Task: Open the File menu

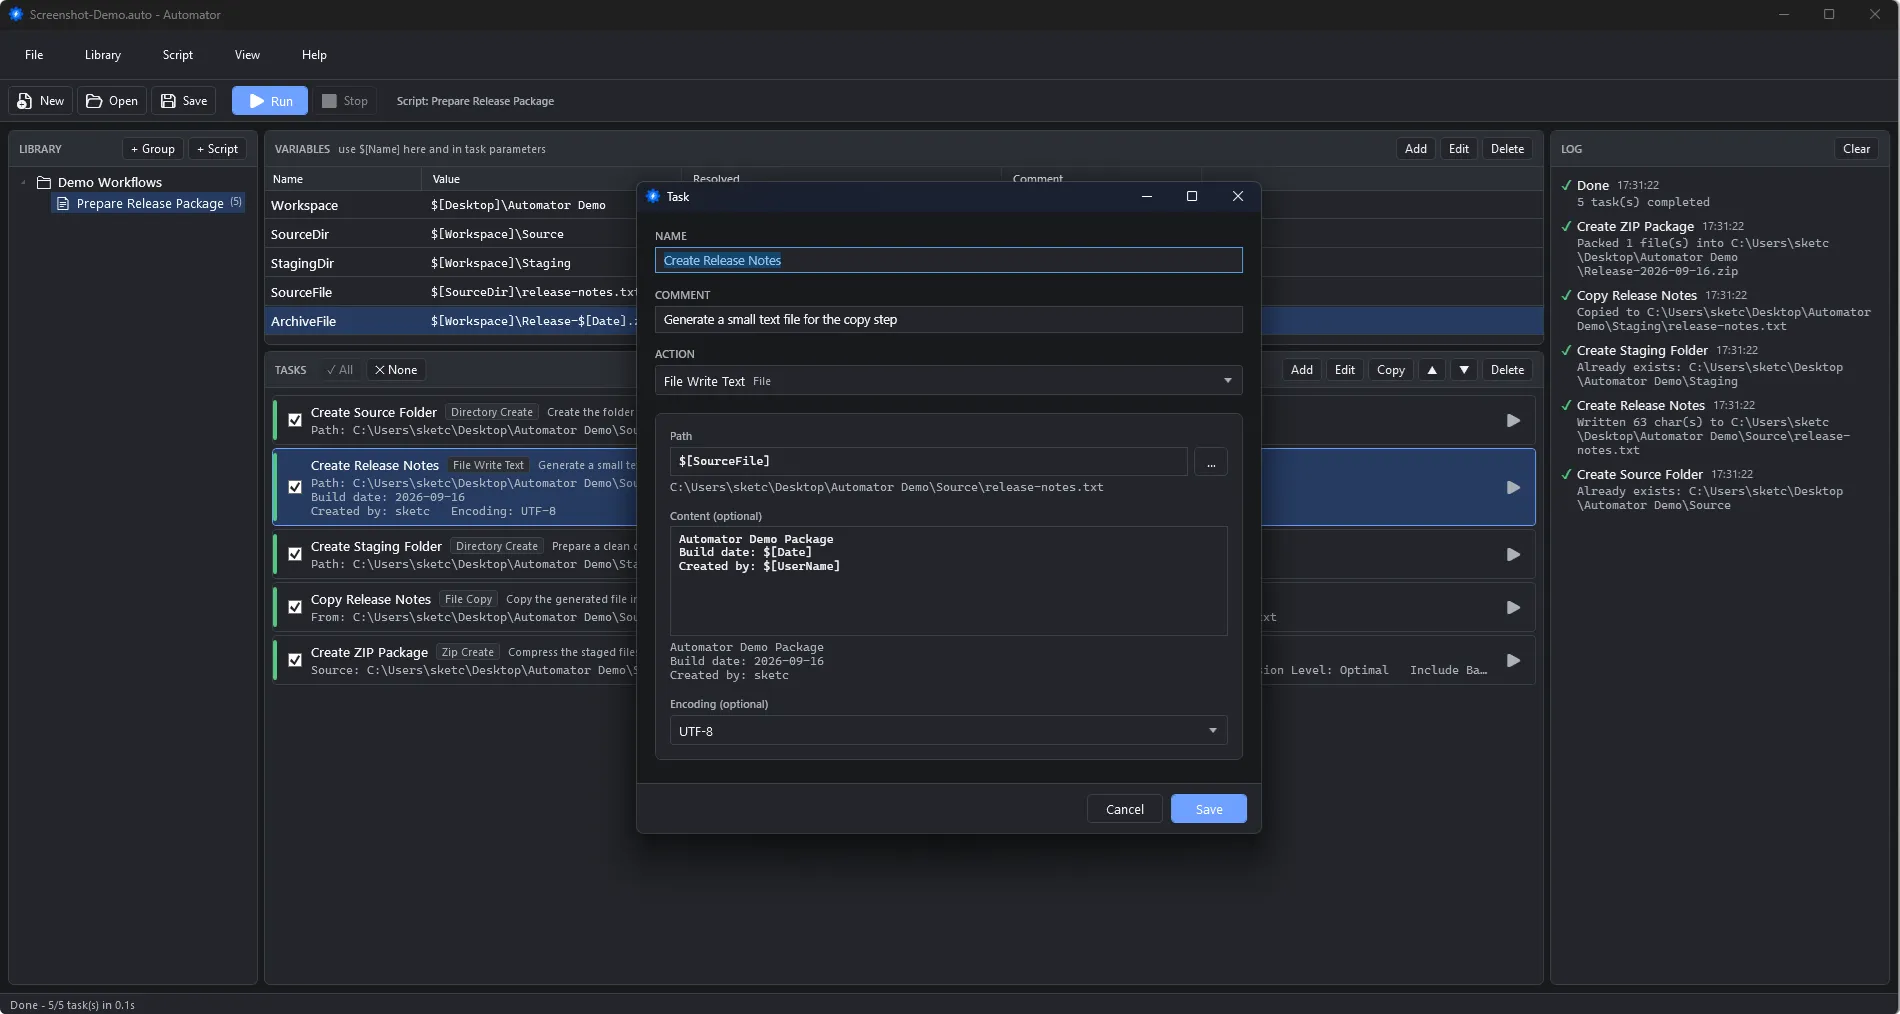Action: tap(34, 55)
